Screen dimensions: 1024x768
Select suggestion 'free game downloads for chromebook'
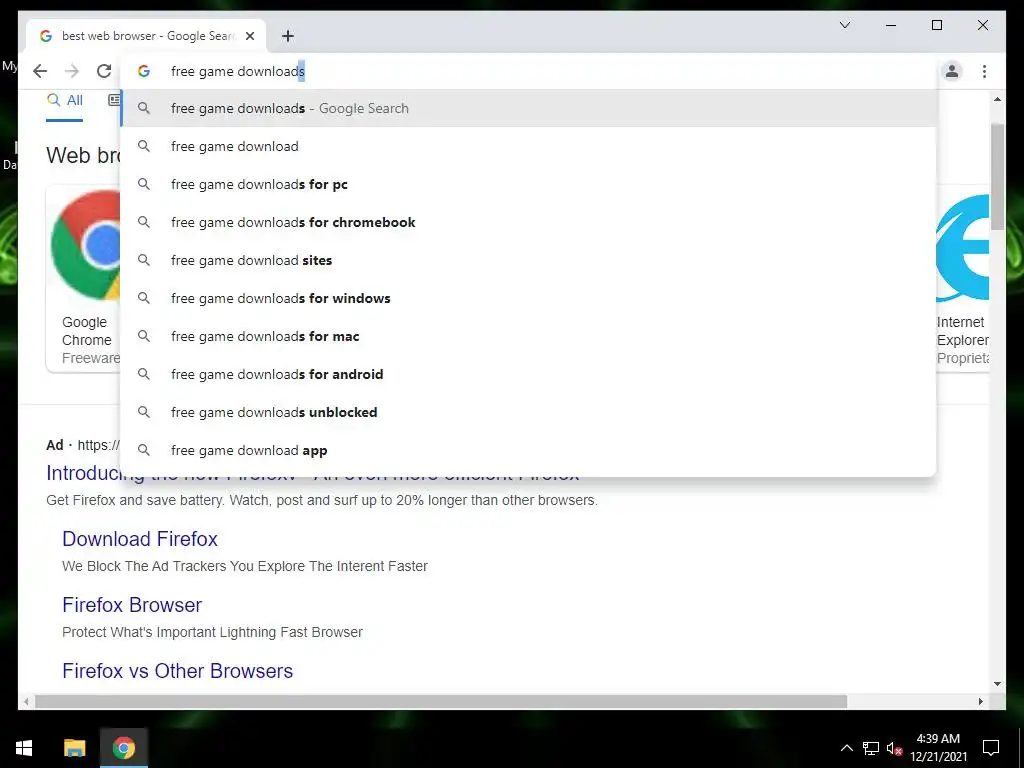(x=528, y=222)
